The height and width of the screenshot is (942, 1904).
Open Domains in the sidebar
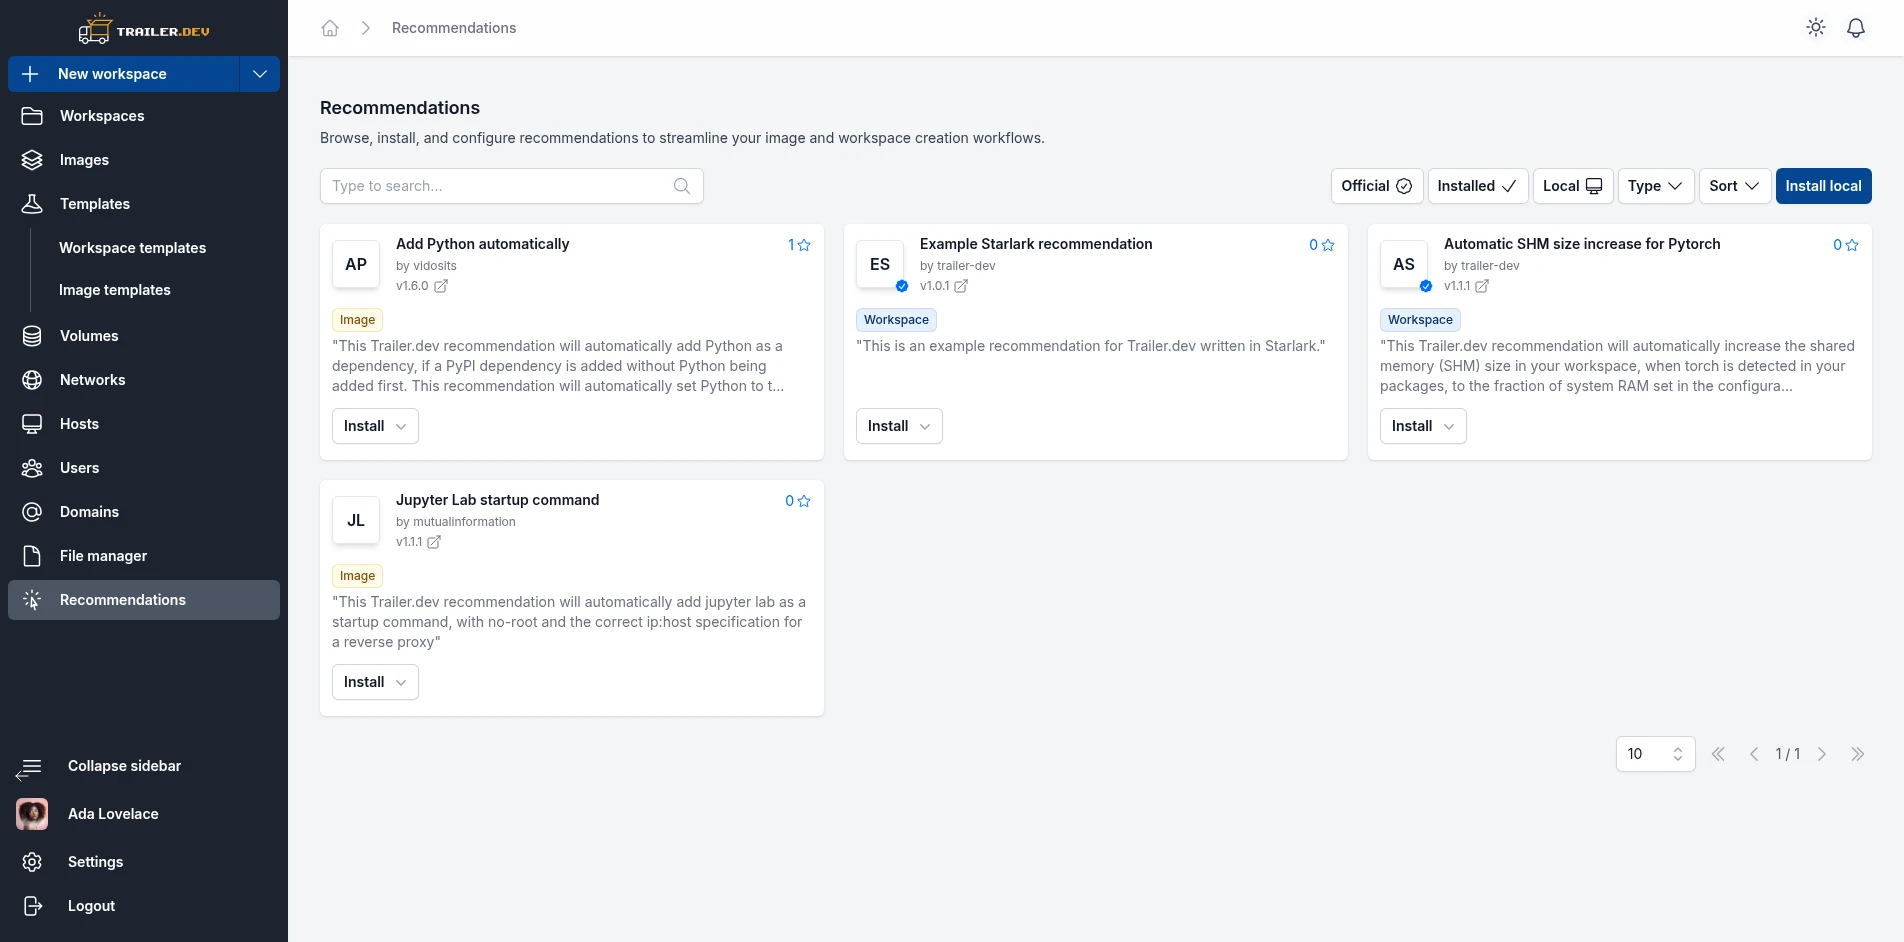[x=144, y=512]
